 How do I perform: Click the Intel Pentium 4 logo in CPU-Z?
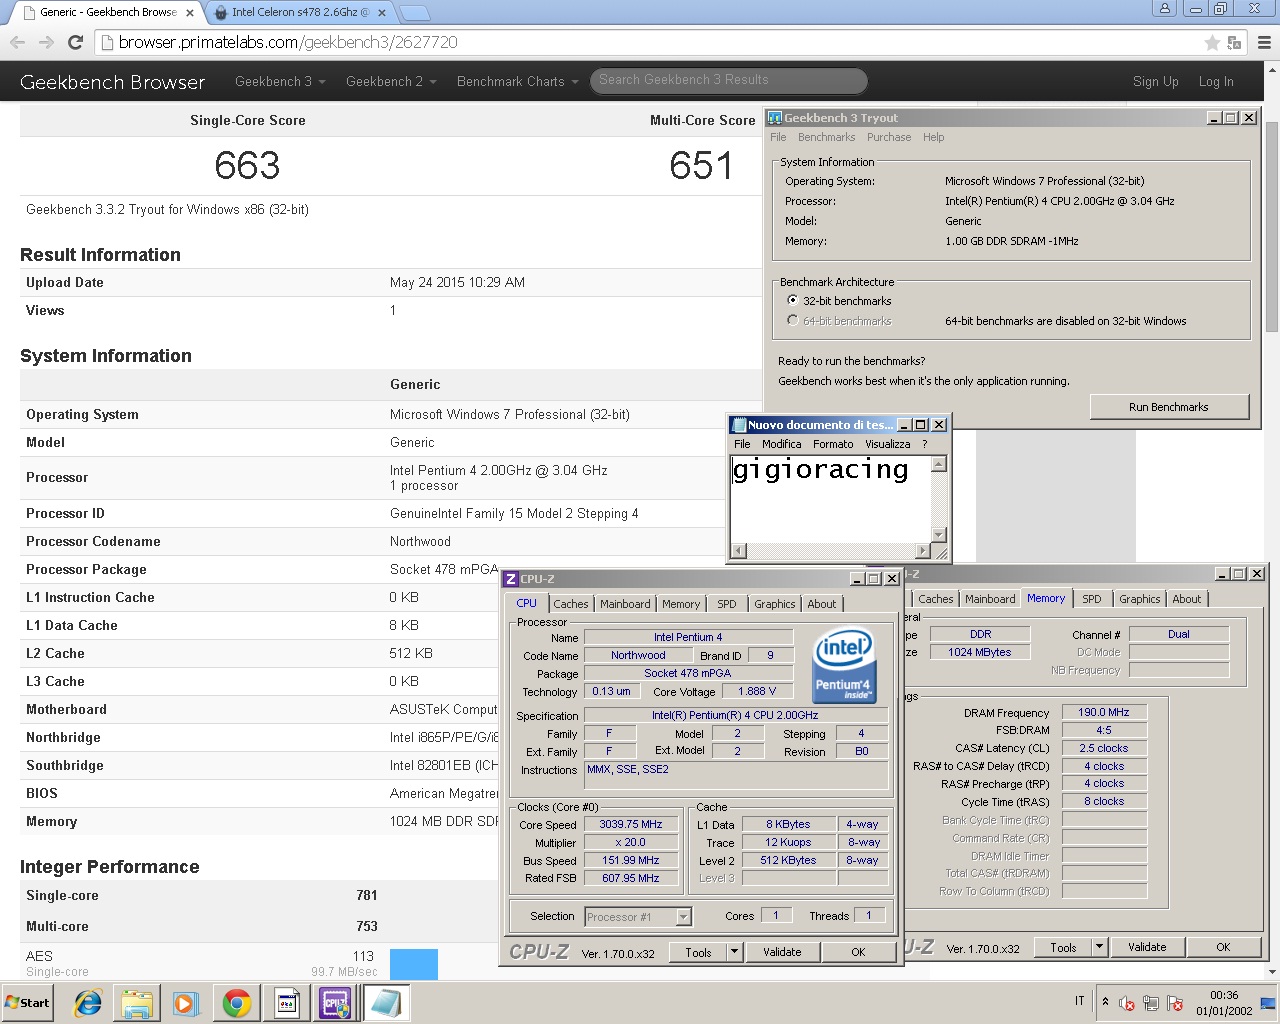[x=845, y=665]
